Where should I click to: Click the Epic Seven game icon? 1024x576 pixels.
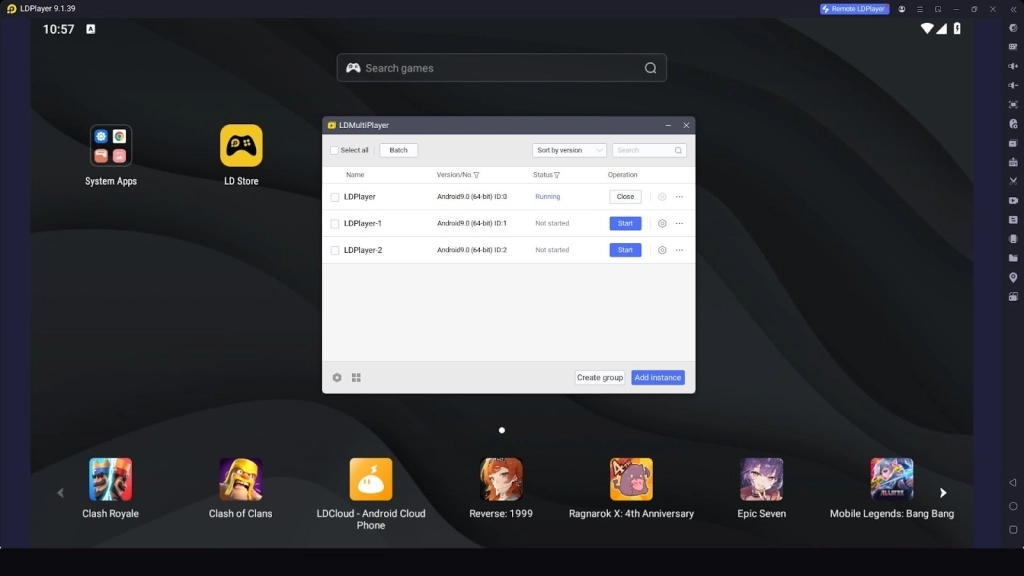(x=761, y=480)
